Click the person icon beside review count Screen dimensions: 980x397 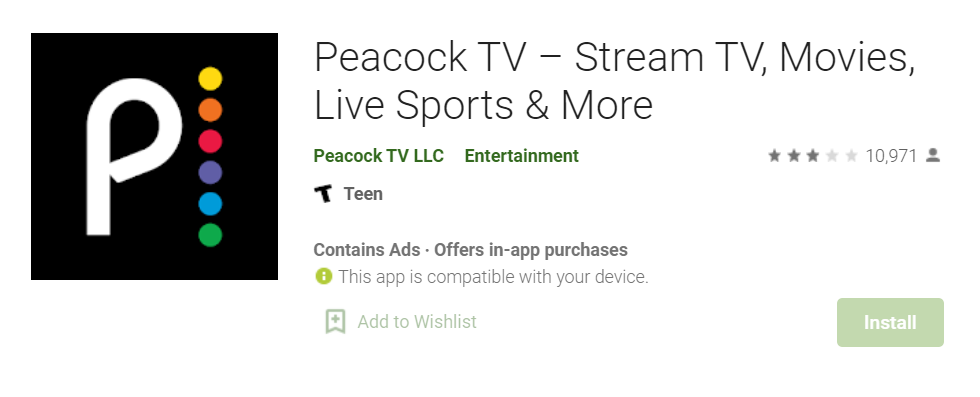coord(933,155)
